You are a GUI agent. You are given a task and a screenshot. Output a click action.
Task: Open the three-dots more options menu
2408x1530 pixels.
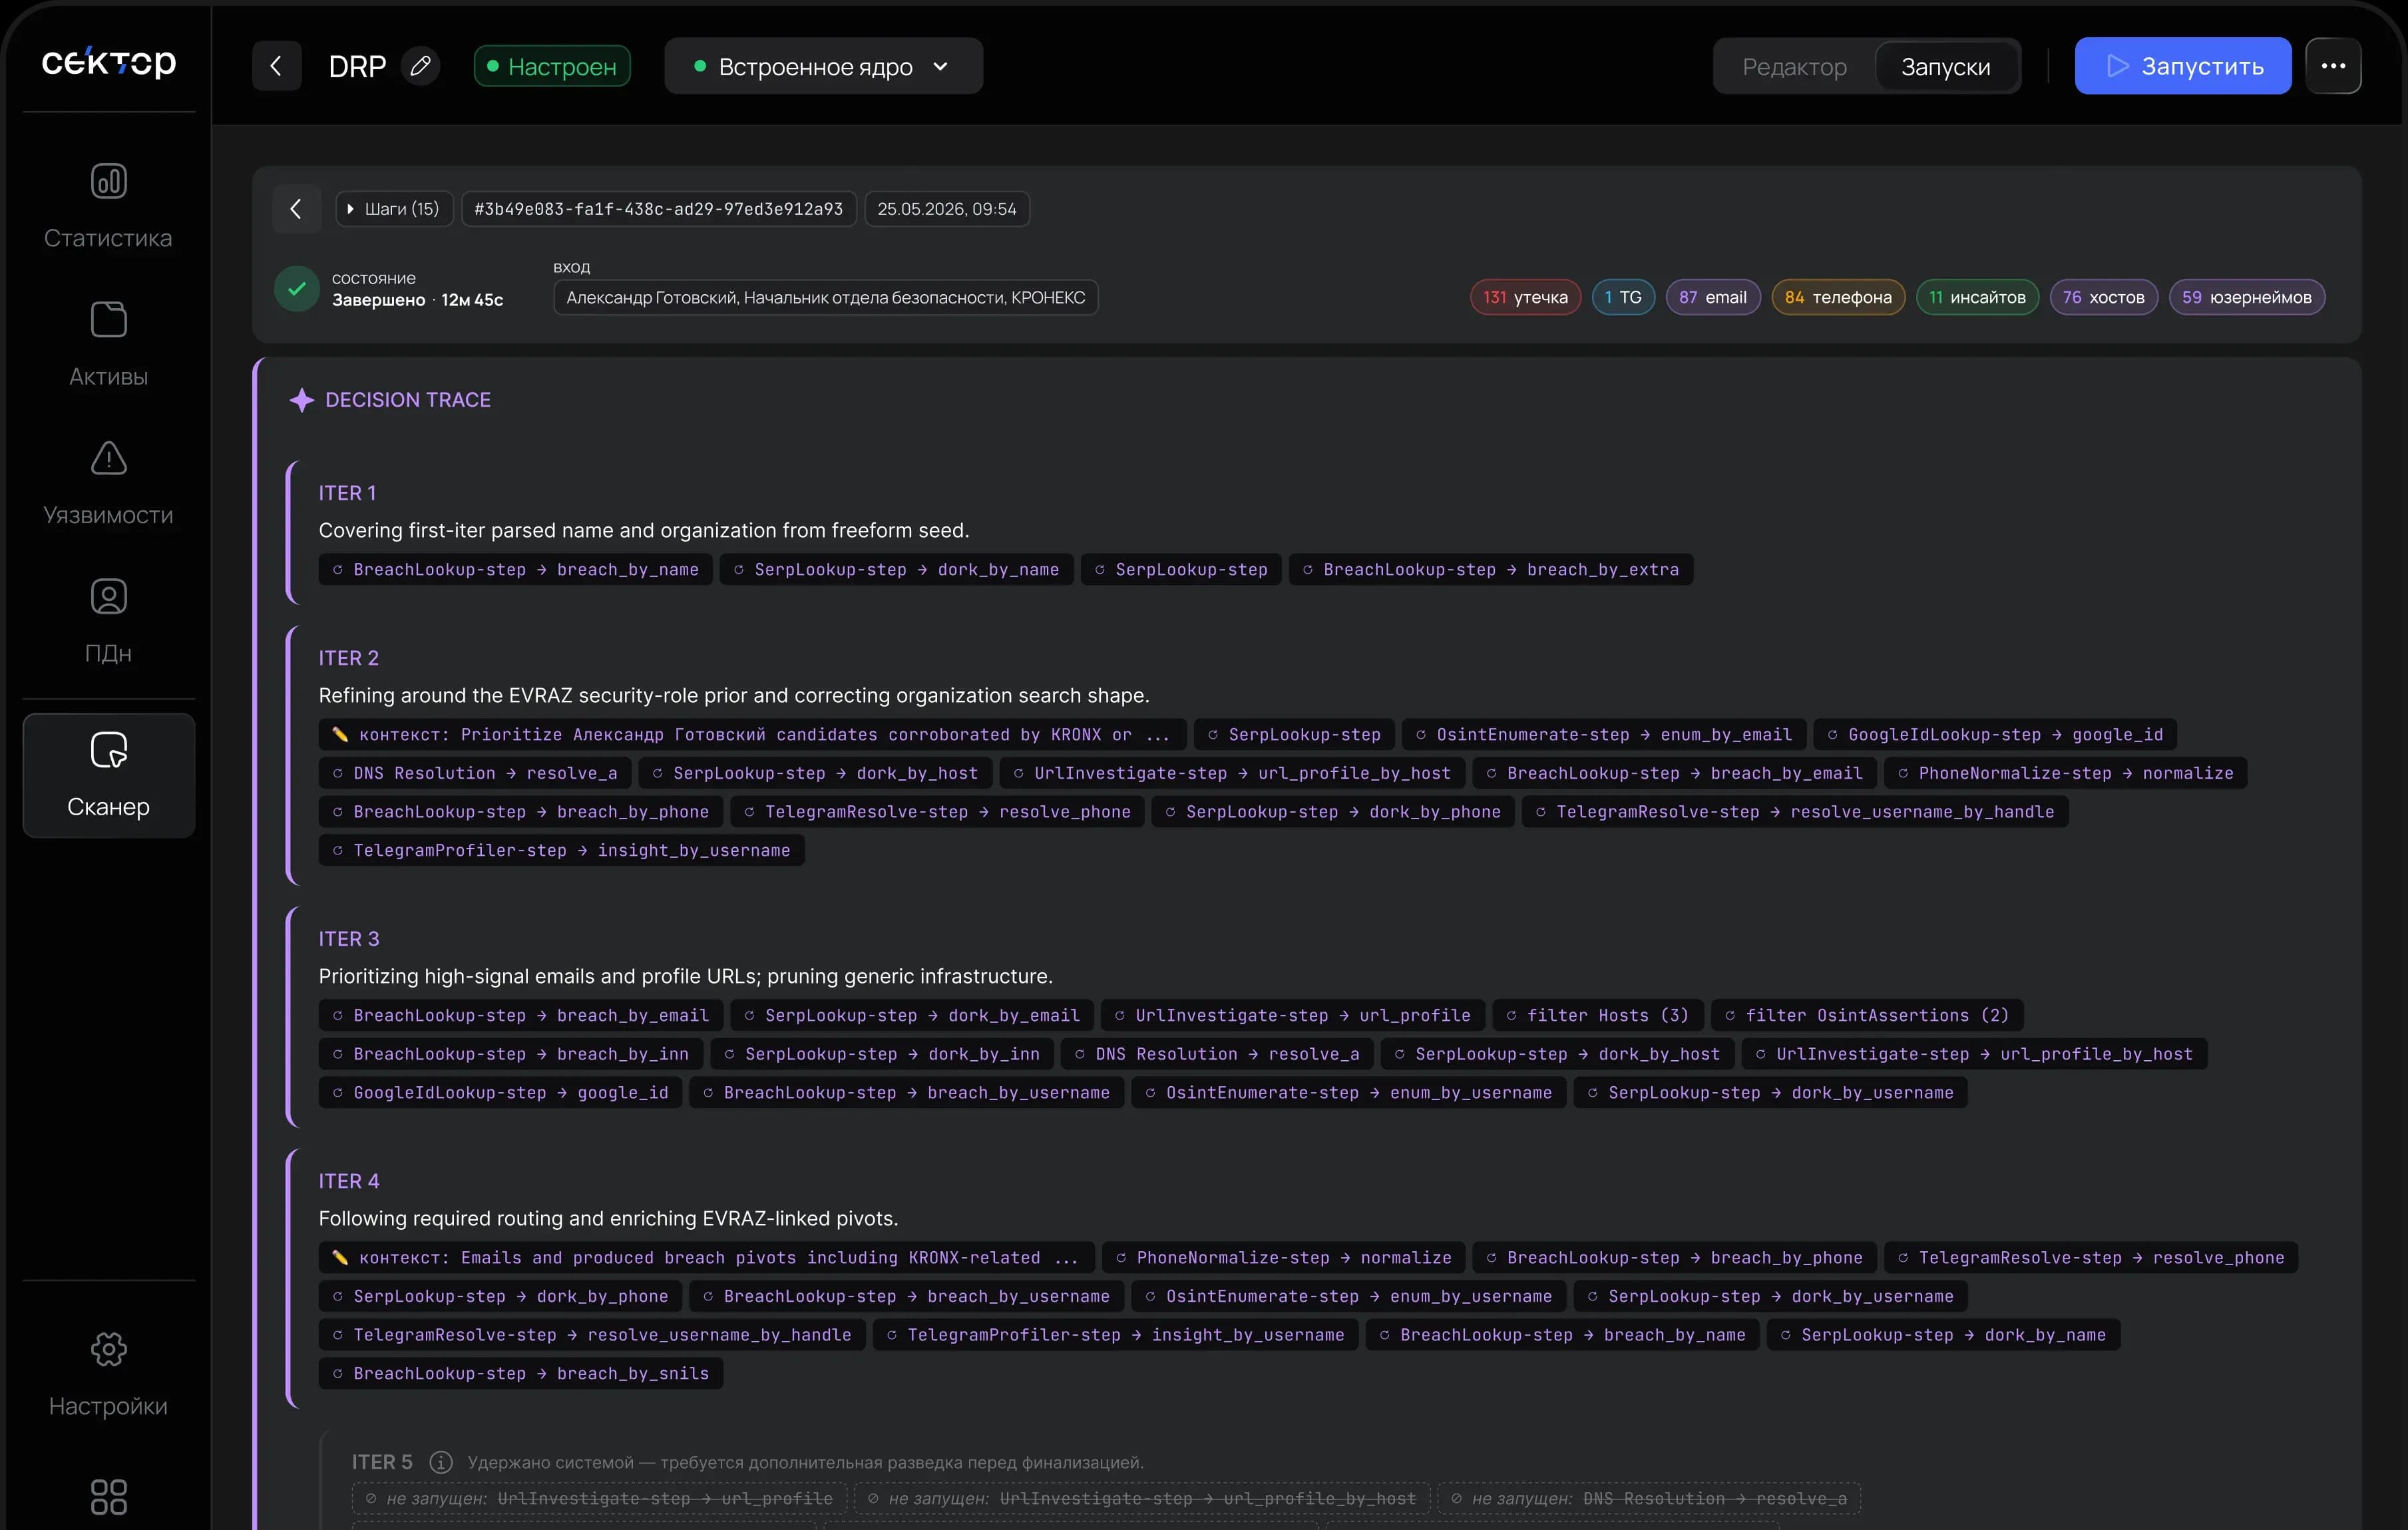coord(2333,66)
